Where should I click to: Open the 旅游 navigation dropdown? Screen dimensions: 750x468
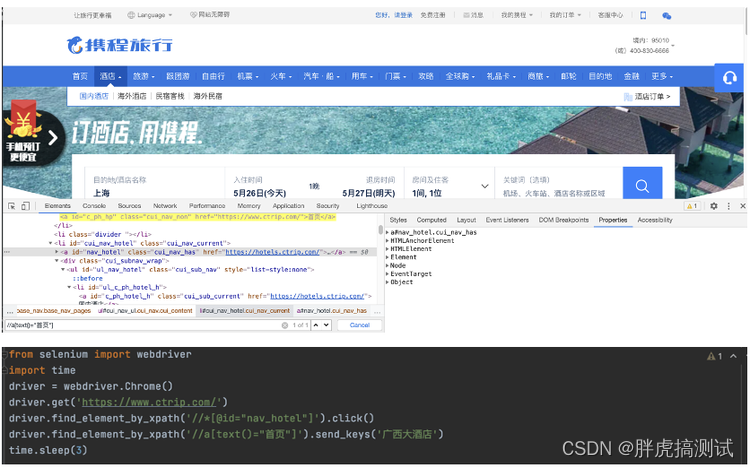coord(143,76)
